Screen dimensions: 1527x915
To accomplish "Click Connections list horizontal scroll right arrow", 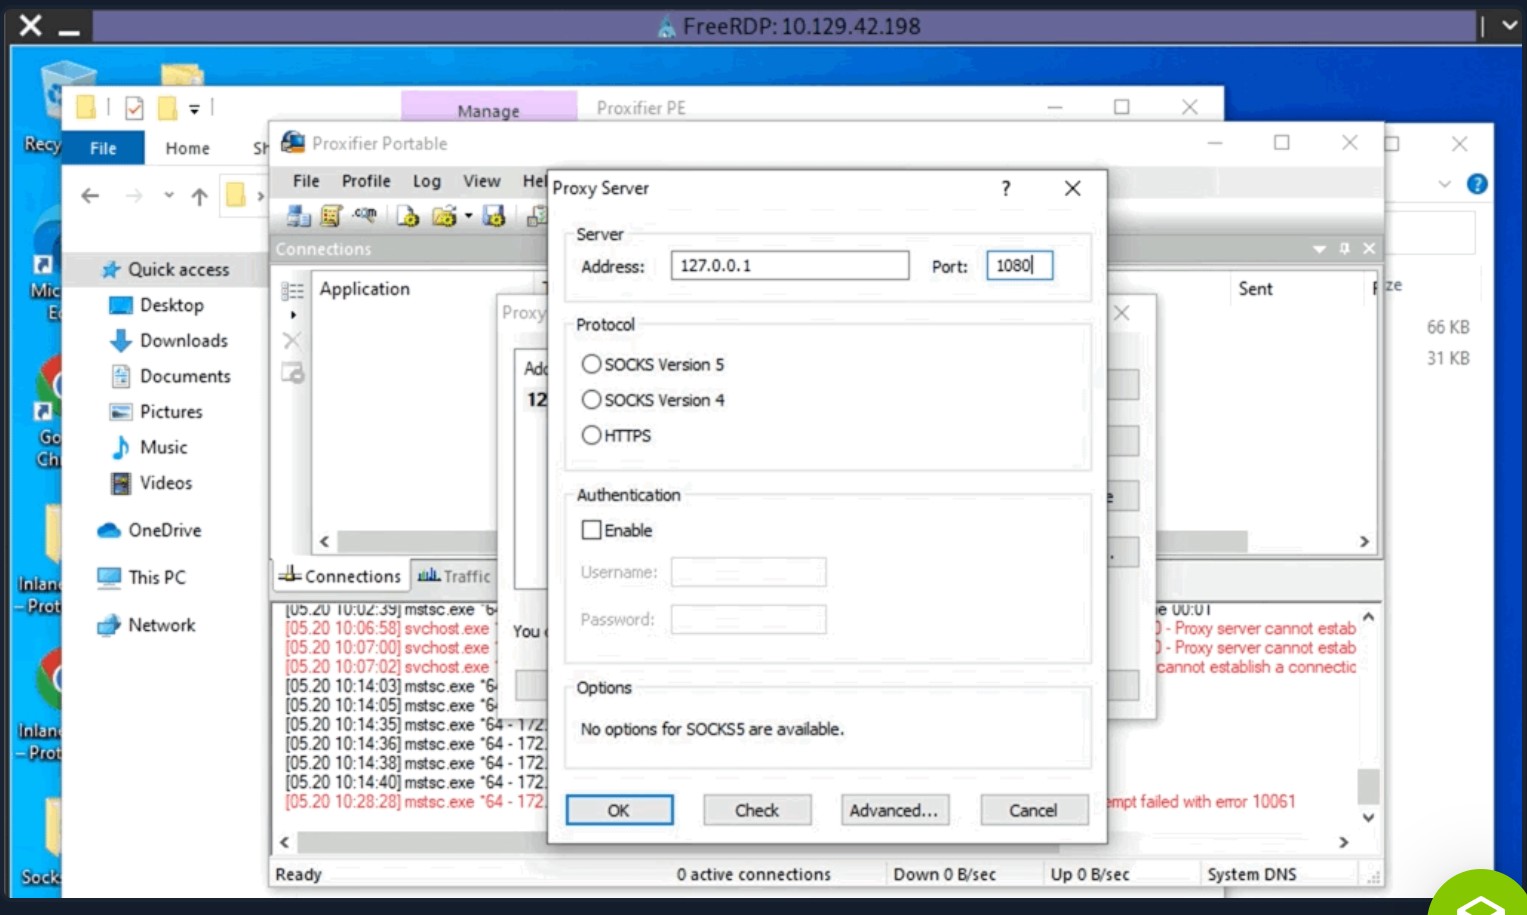I will [x=1364, y=541].
